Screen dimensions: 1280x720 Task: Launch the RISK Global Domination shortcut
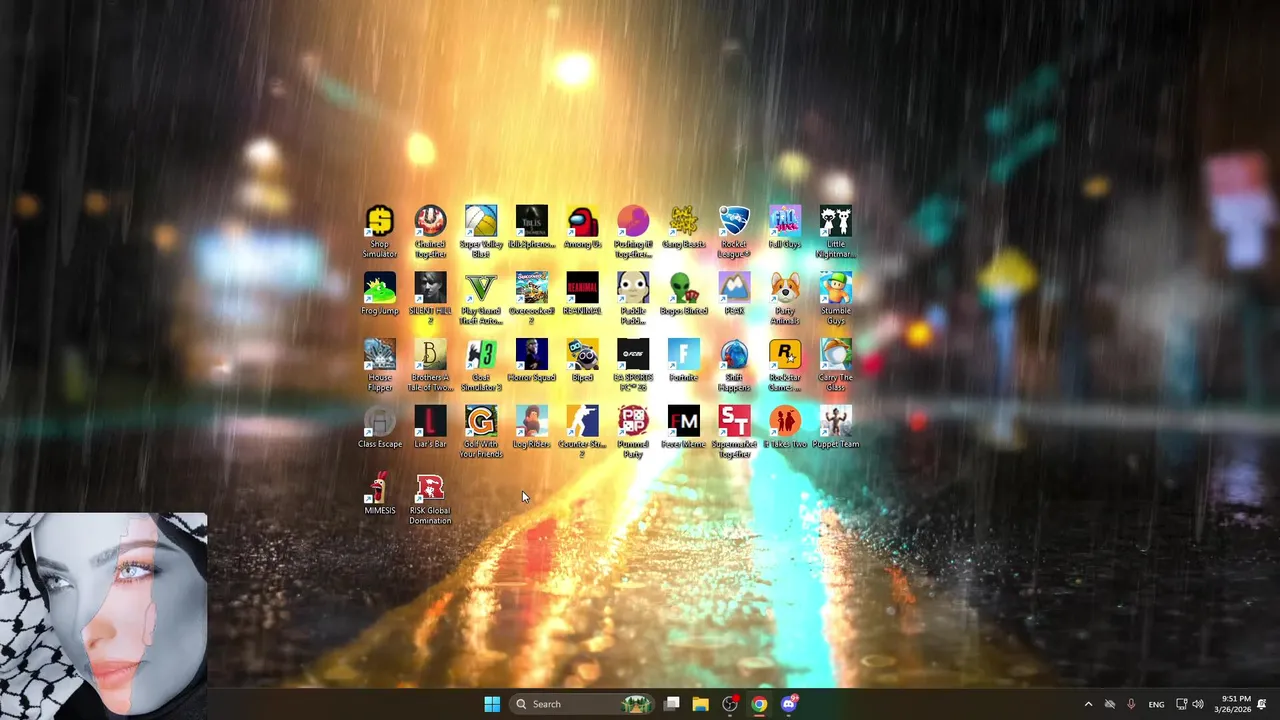pos(430,499)
